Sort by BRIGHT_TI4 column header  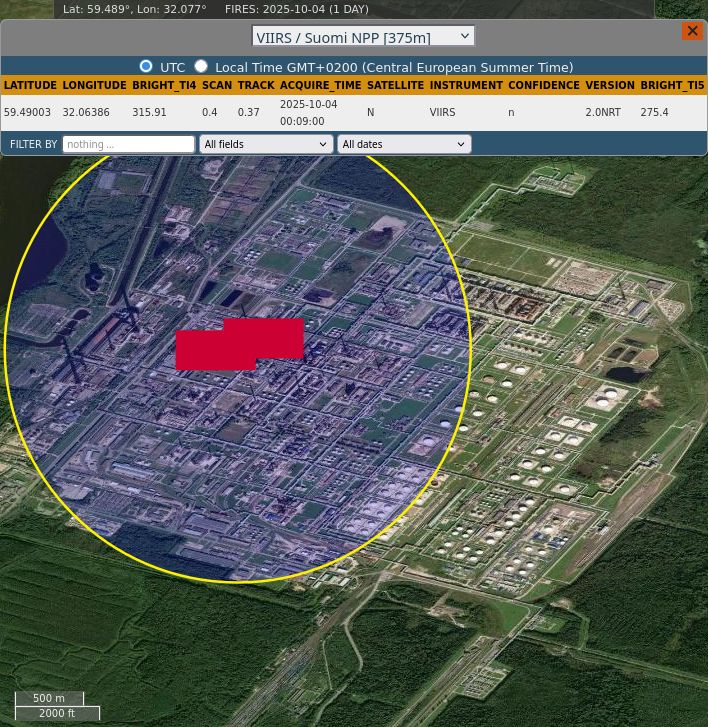tap(164, 85)
